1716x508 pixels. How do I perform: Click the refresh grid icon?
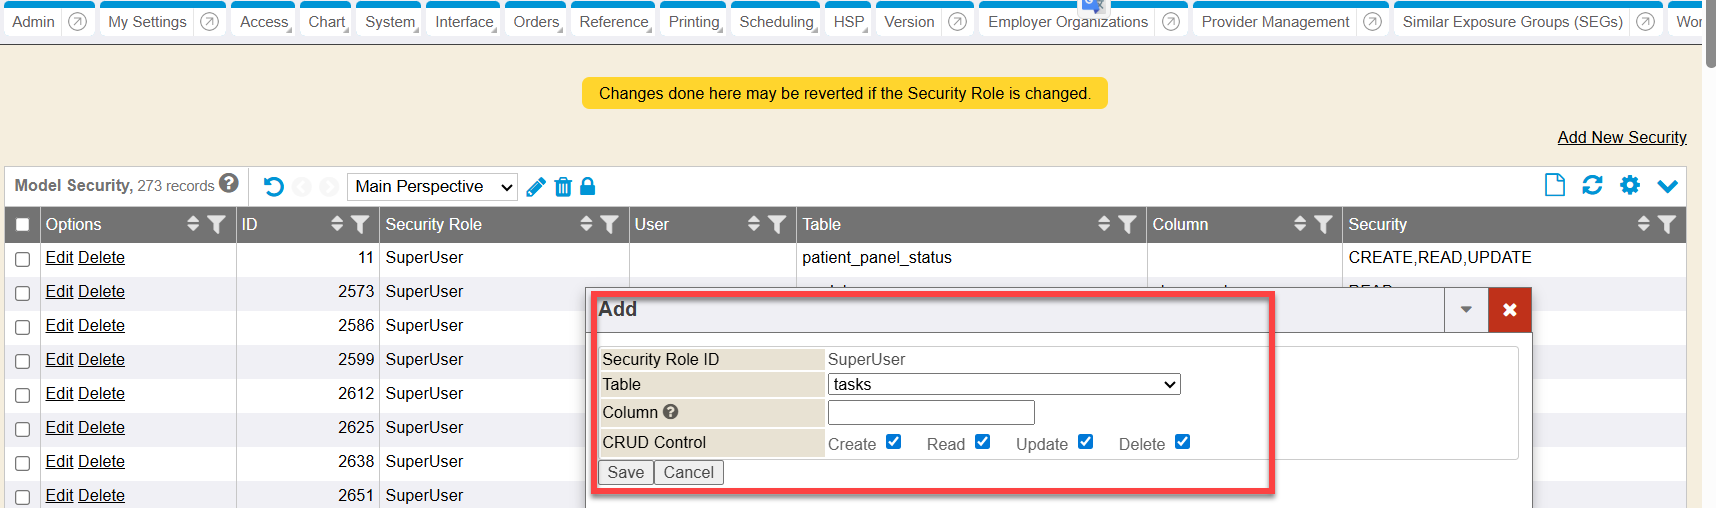tap(1592, 185)
